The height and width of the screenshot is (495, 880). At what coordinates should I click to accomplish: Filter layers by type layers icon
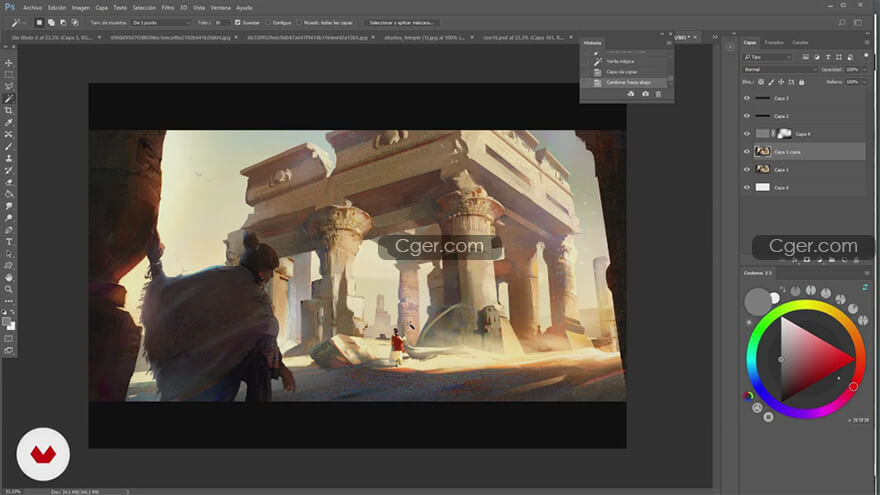[828, 57]
